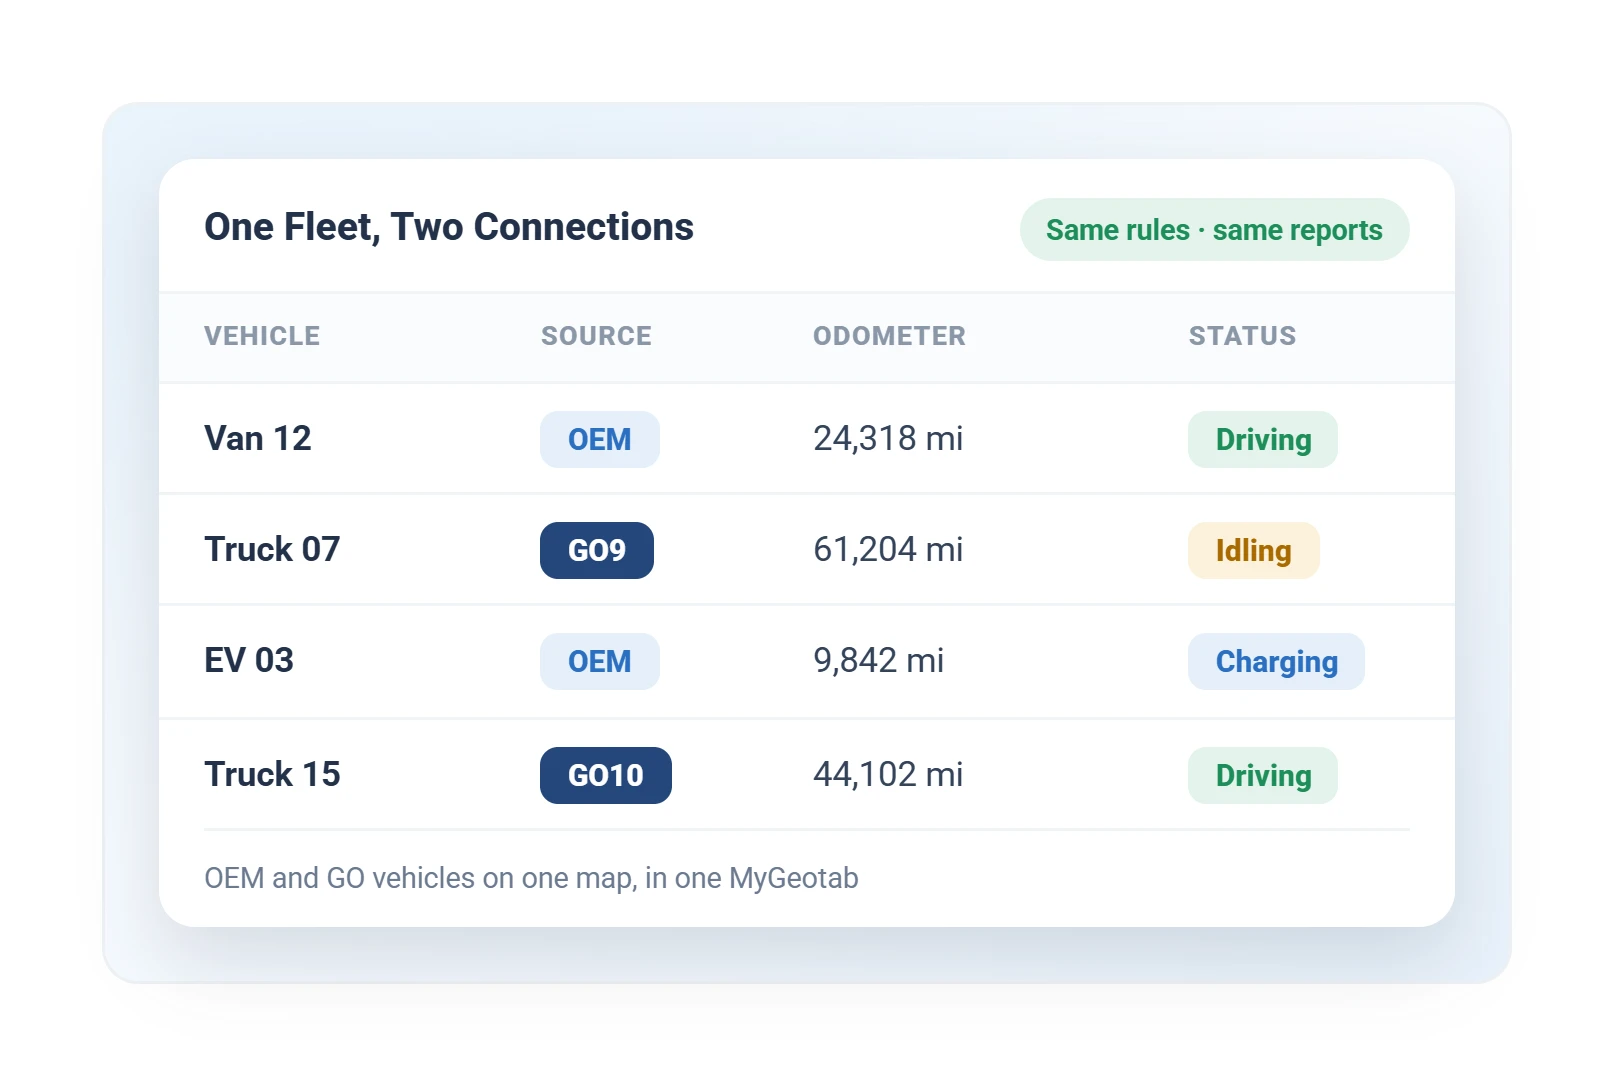The image size is (1614, 1086).
Task: Click the Charging status badge
Action: pos(1276,661)
